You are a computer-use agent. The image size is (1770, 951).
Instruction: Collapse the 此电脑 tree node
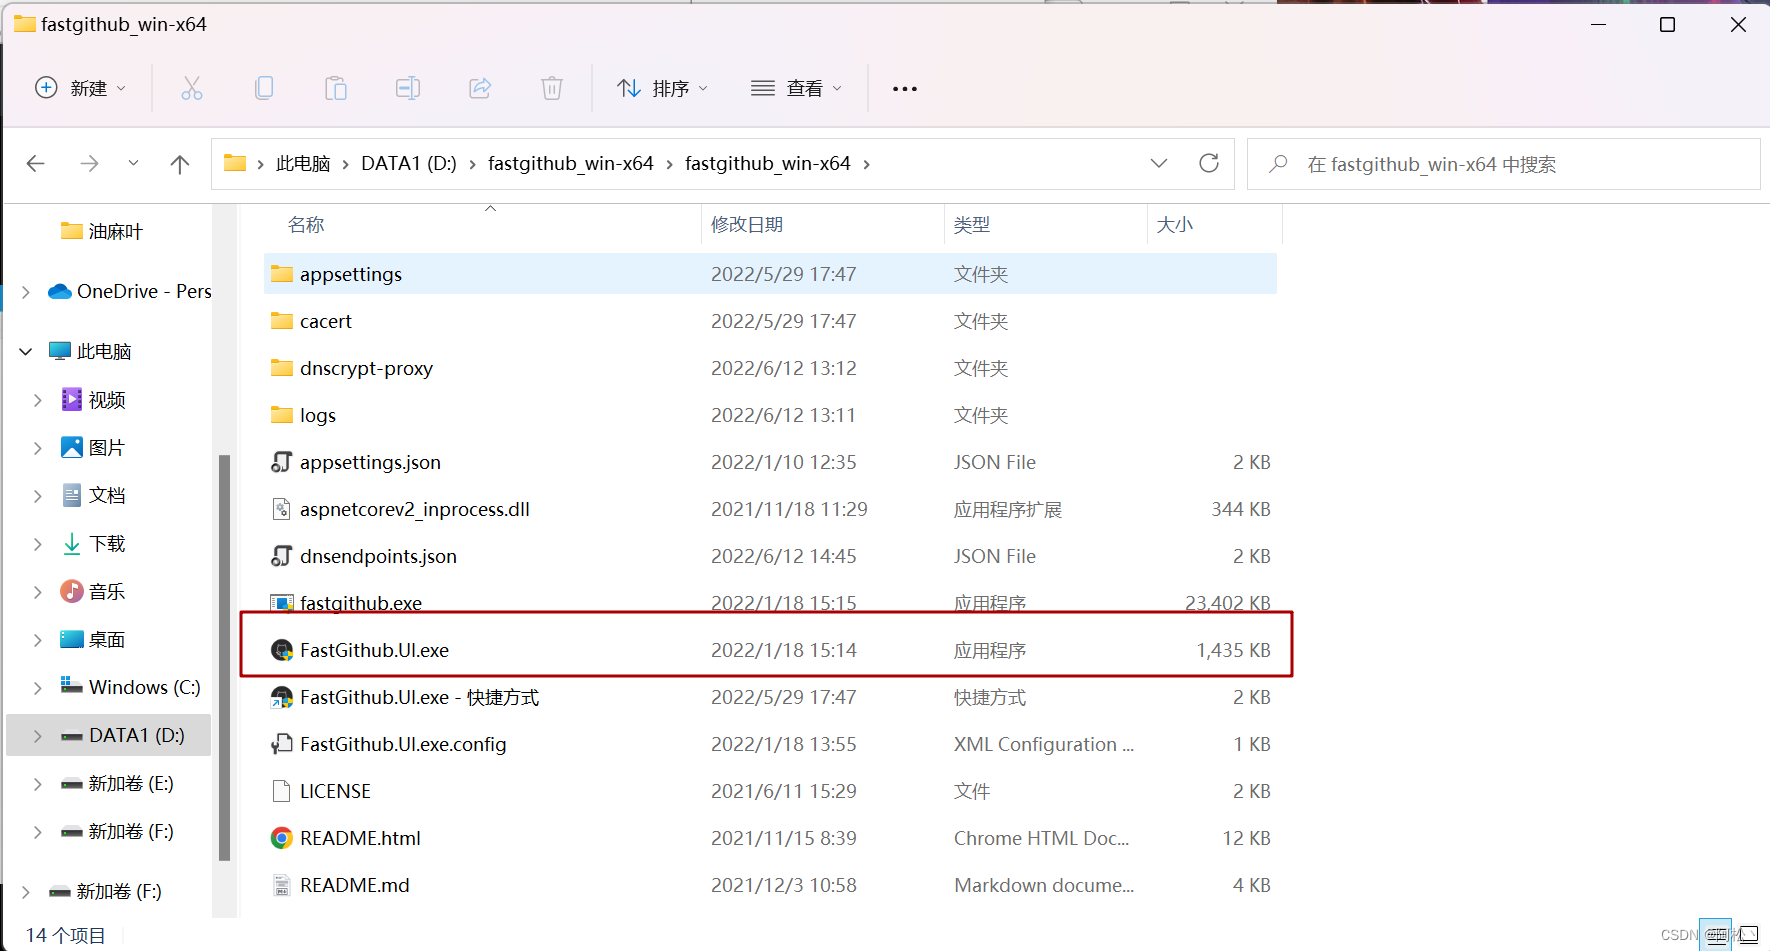tap(26, 351)
